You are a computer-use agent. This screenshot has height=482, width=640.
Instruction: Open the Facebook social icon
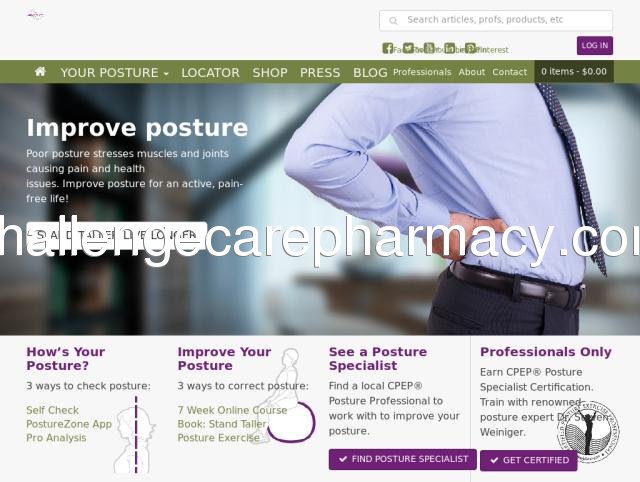click(387, 48)
